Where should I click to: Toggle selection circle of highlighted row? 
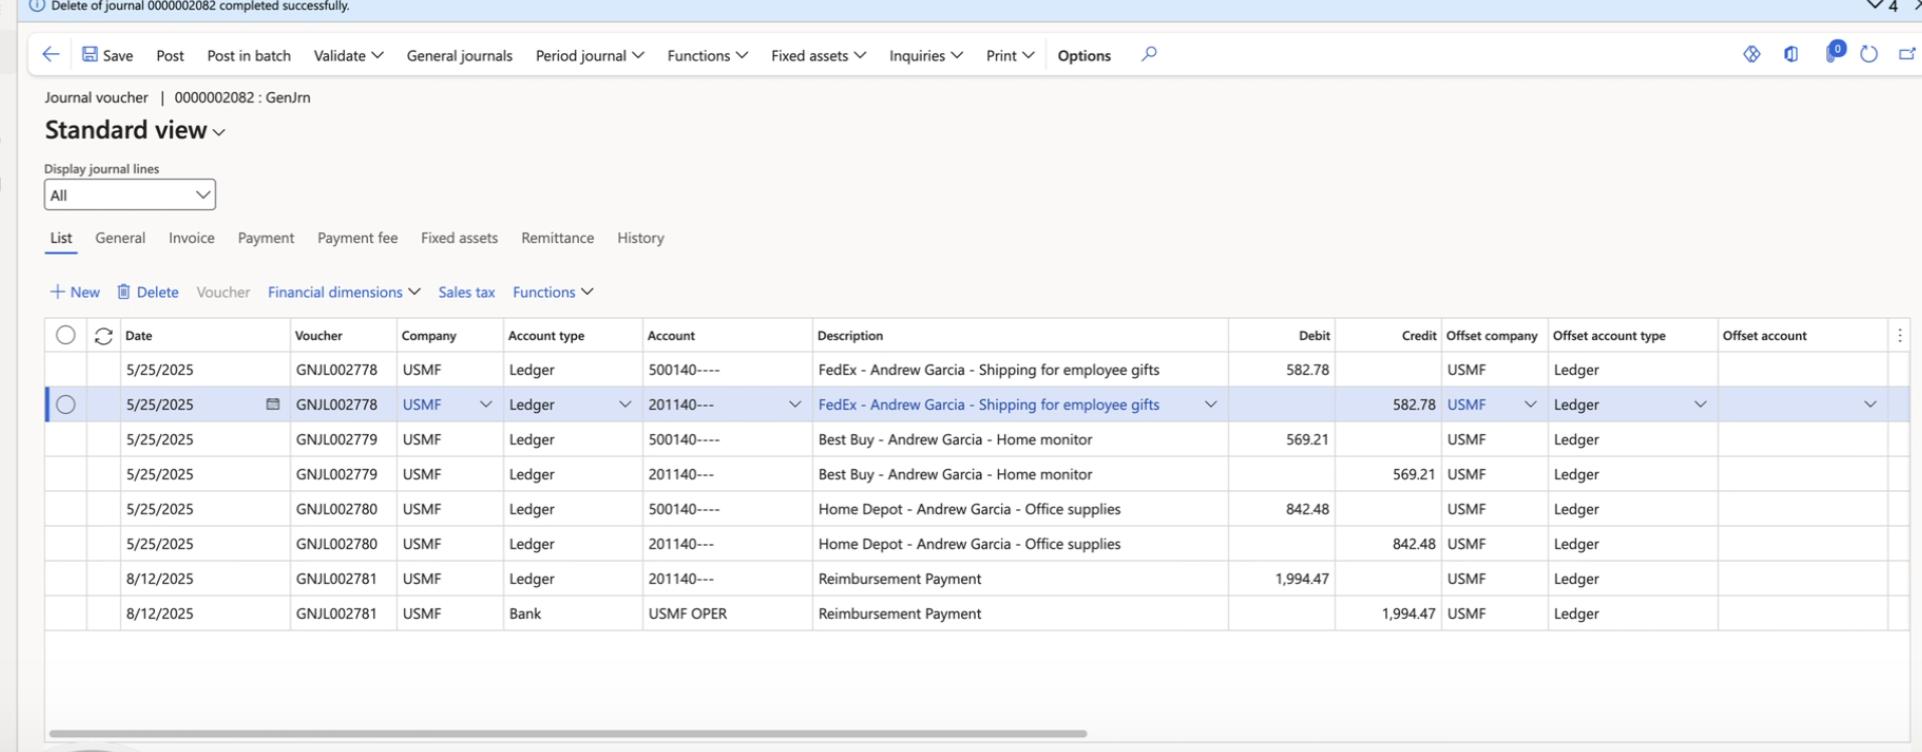click(x=66, y=404)
